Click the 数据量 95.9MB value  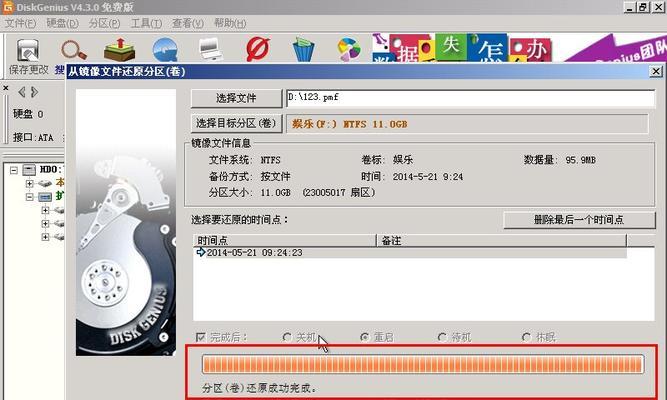(x=581, y=160)
